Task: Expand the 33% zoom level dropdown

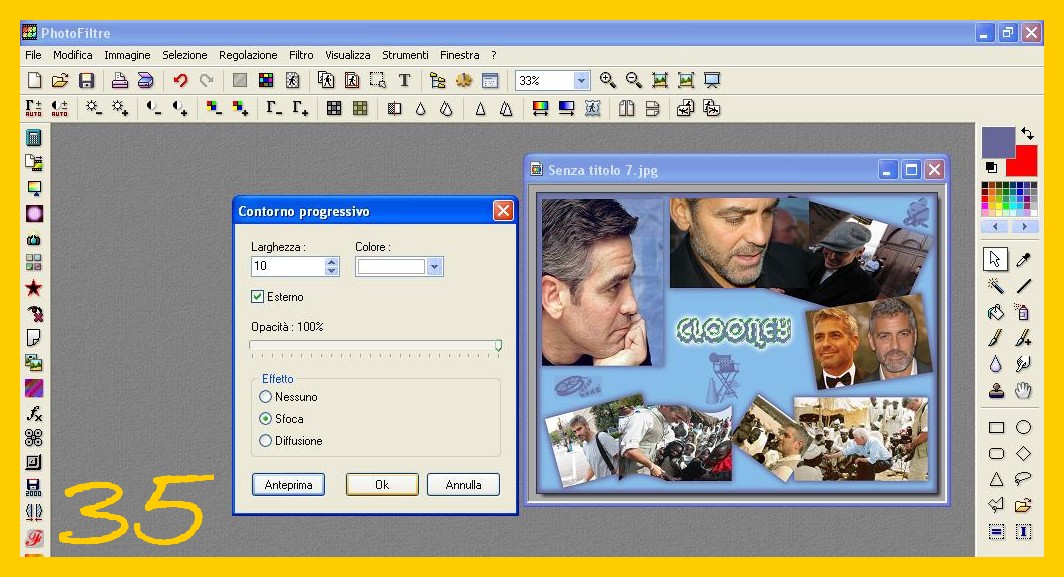Action: [x=582, y=81]
